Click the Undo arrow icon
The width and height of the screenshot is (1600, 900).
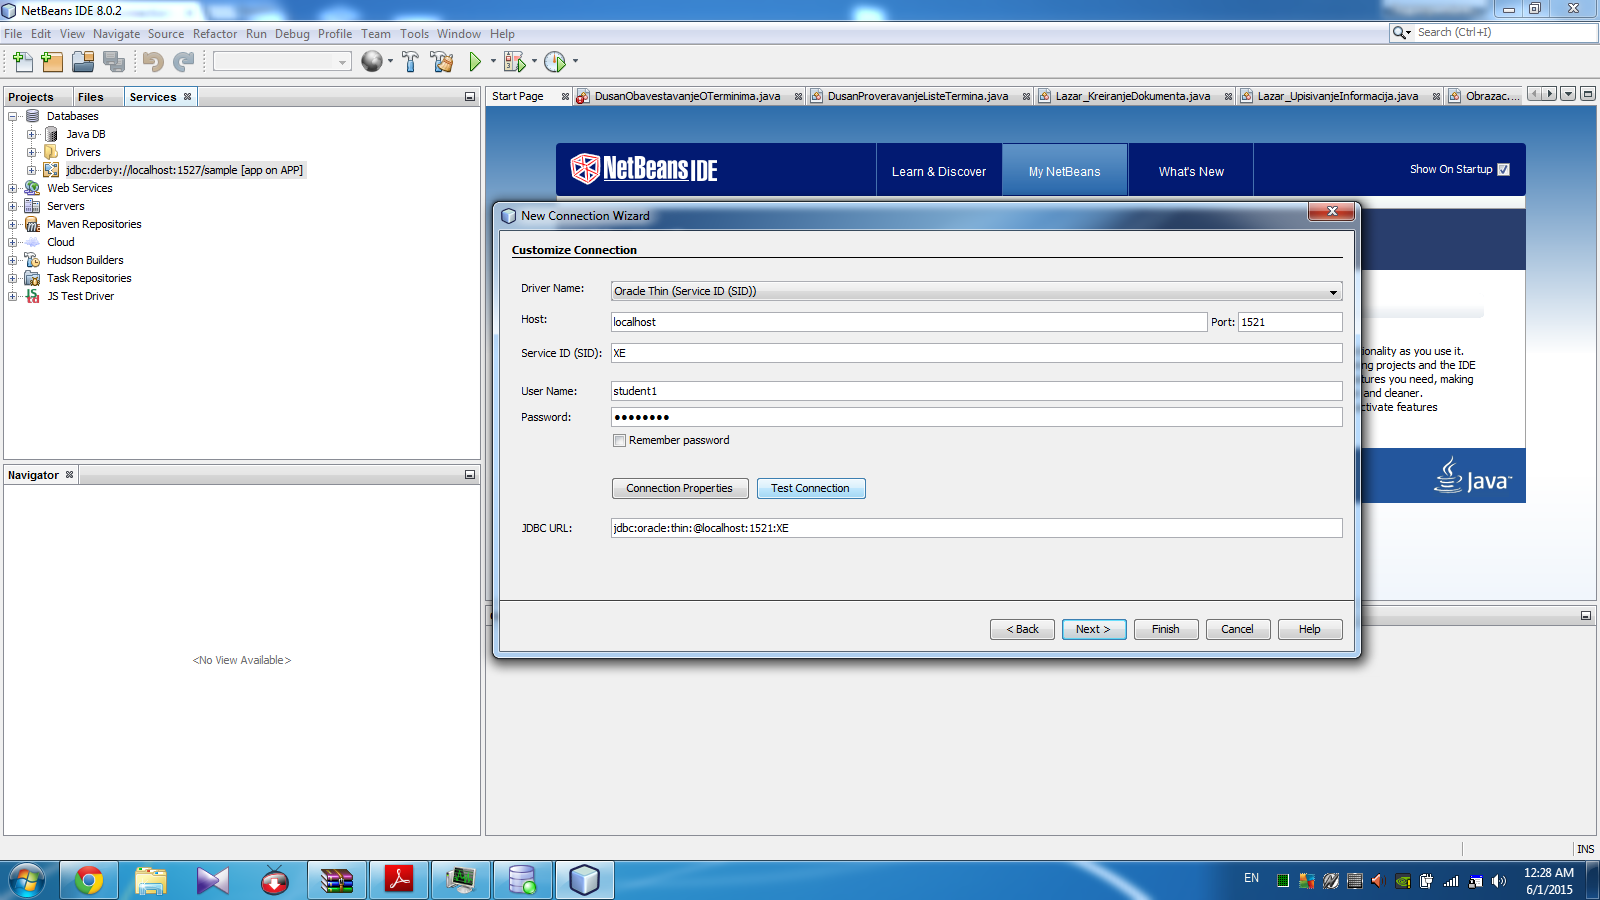click(x=153, y=62)
